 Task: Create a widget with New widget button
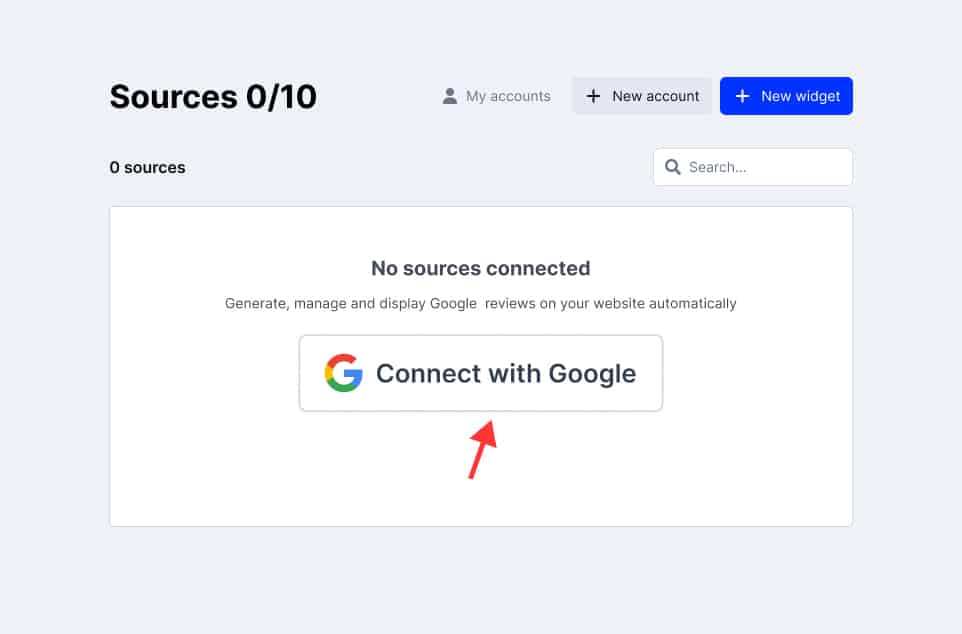point(786,96)
